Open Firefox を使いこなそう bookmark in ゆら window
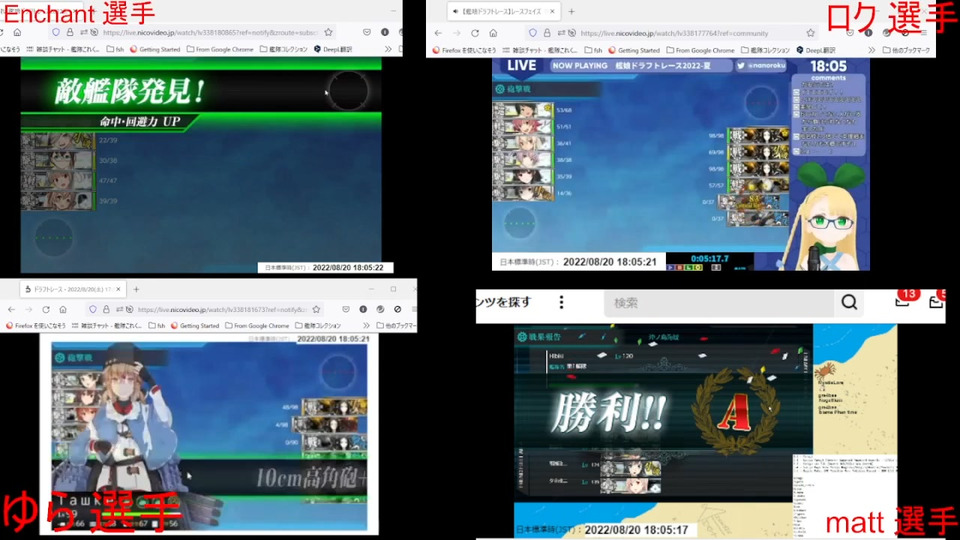Screen dimensions: 960x540 coord(37,326)
